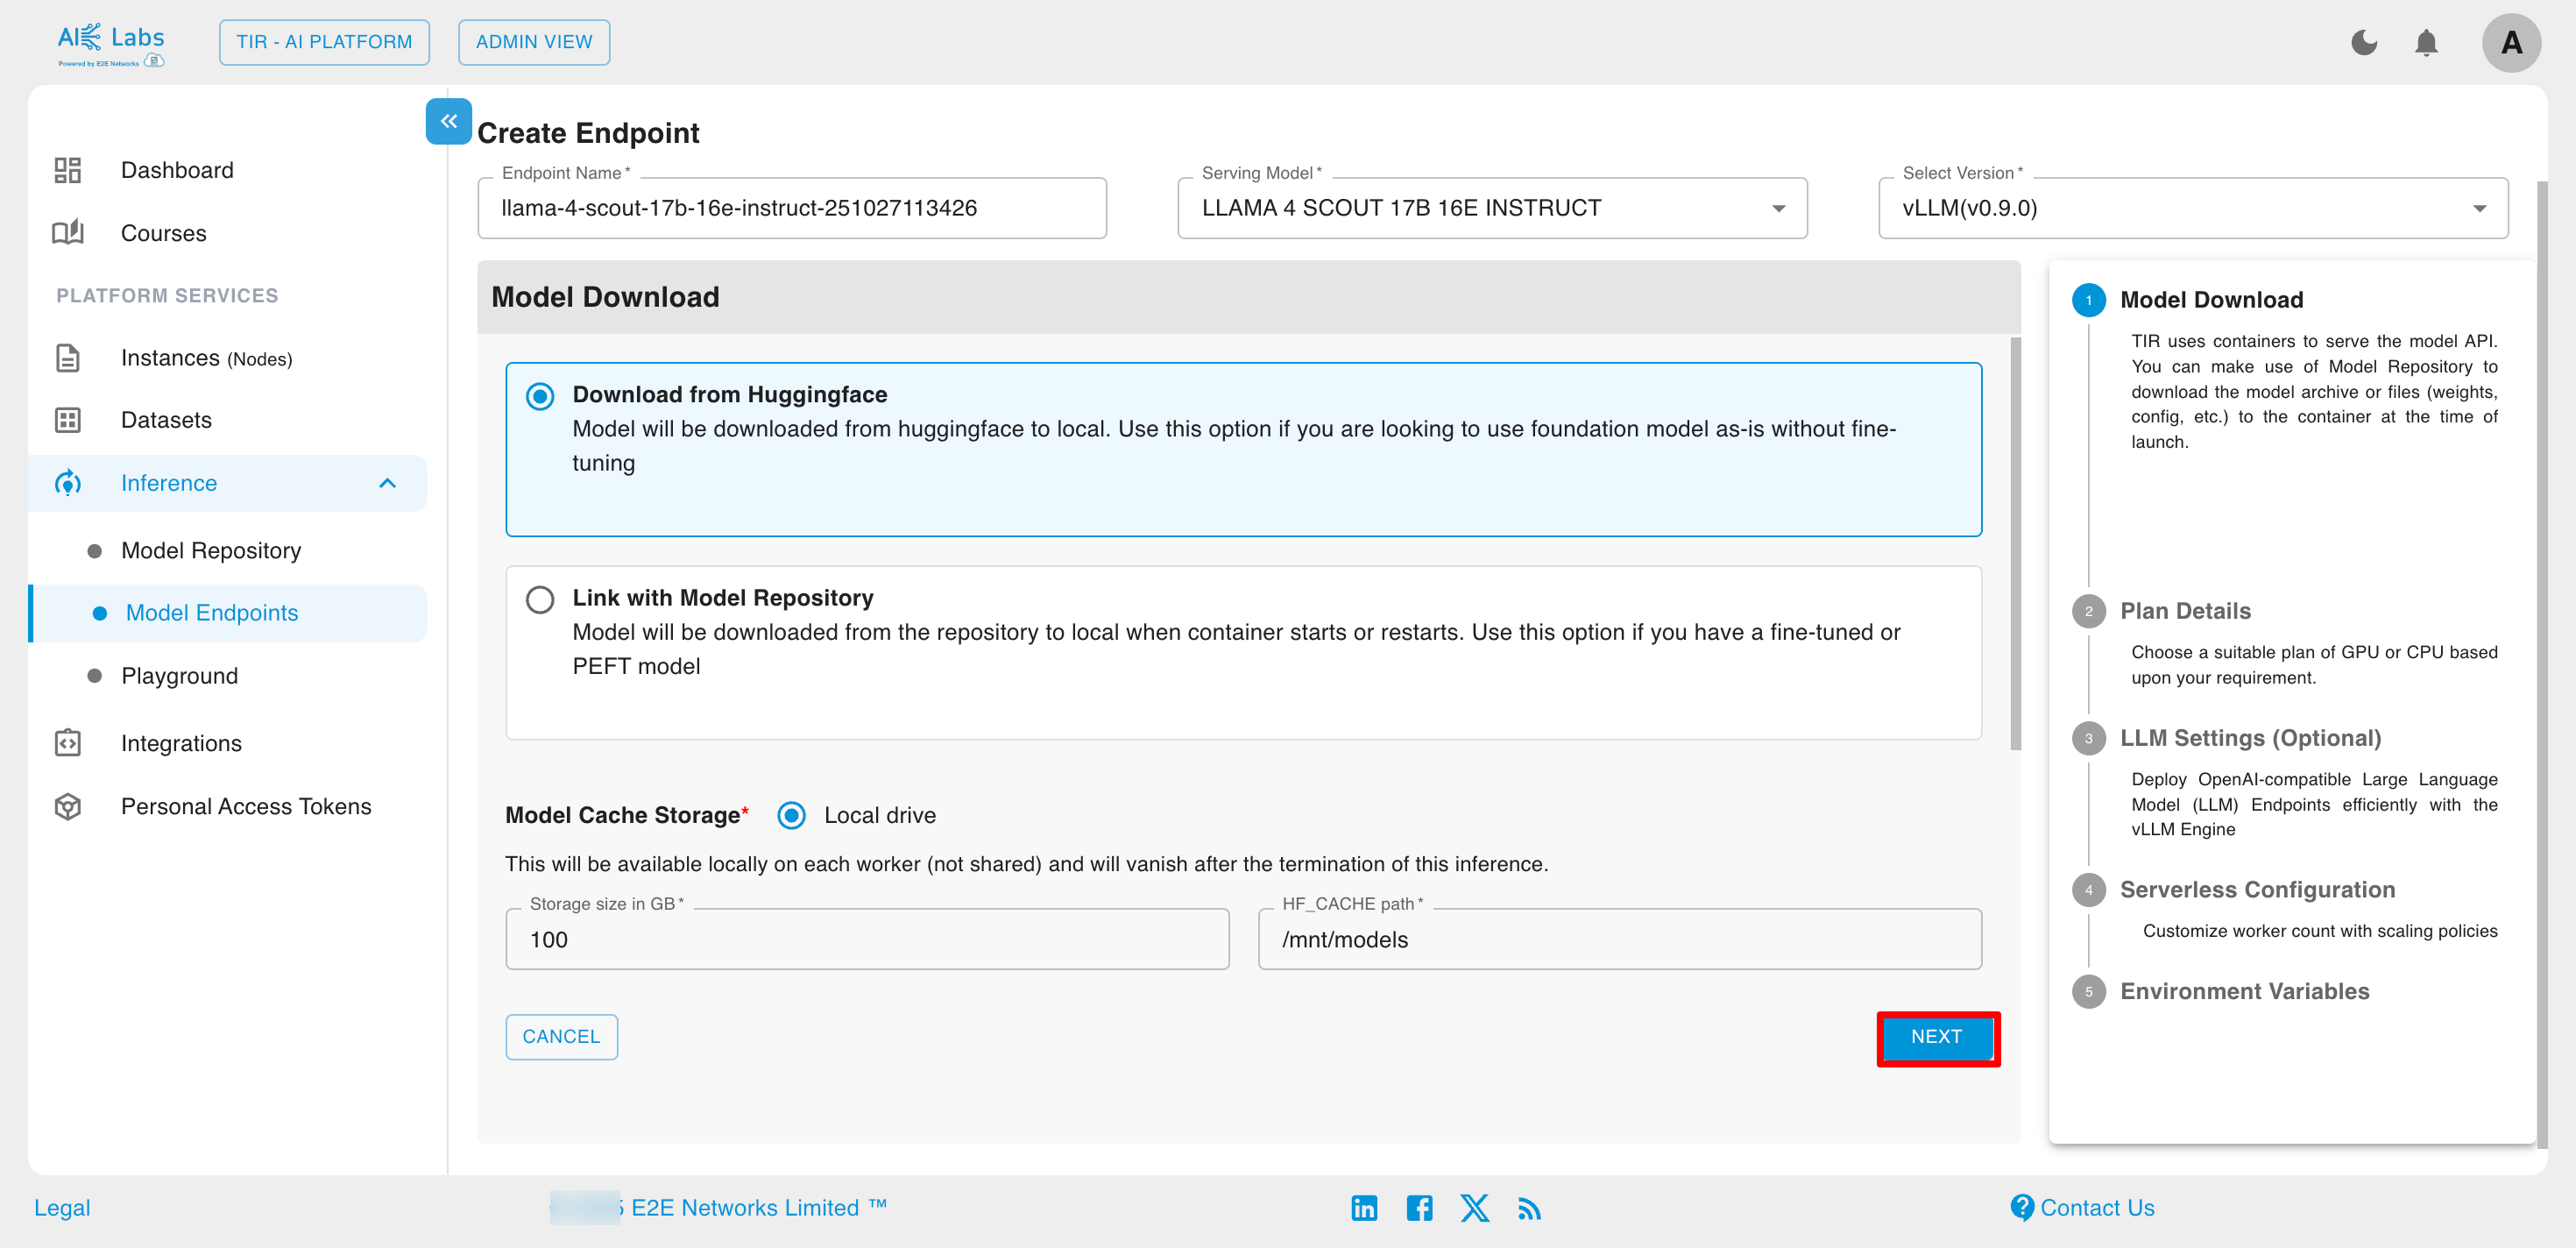Click the AI Labs logo
Viewport: 2576px width, 1248px height.
click(x=110, y=44)
